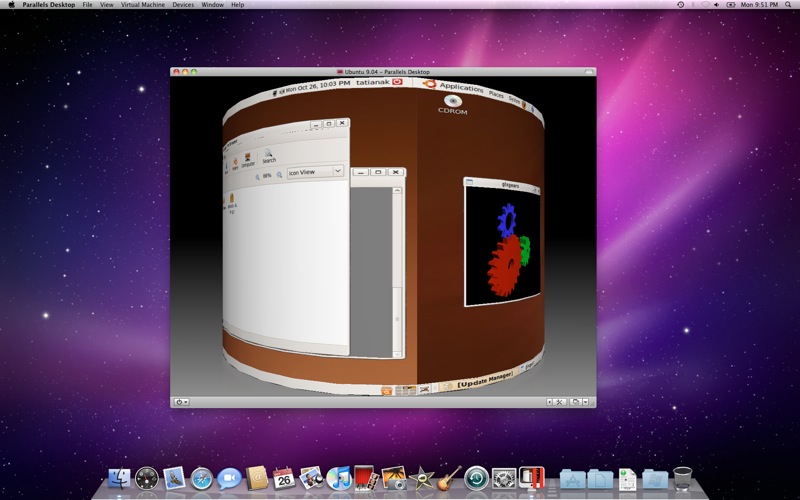Click the Bluetooth menu bar icon

[693, 5]
